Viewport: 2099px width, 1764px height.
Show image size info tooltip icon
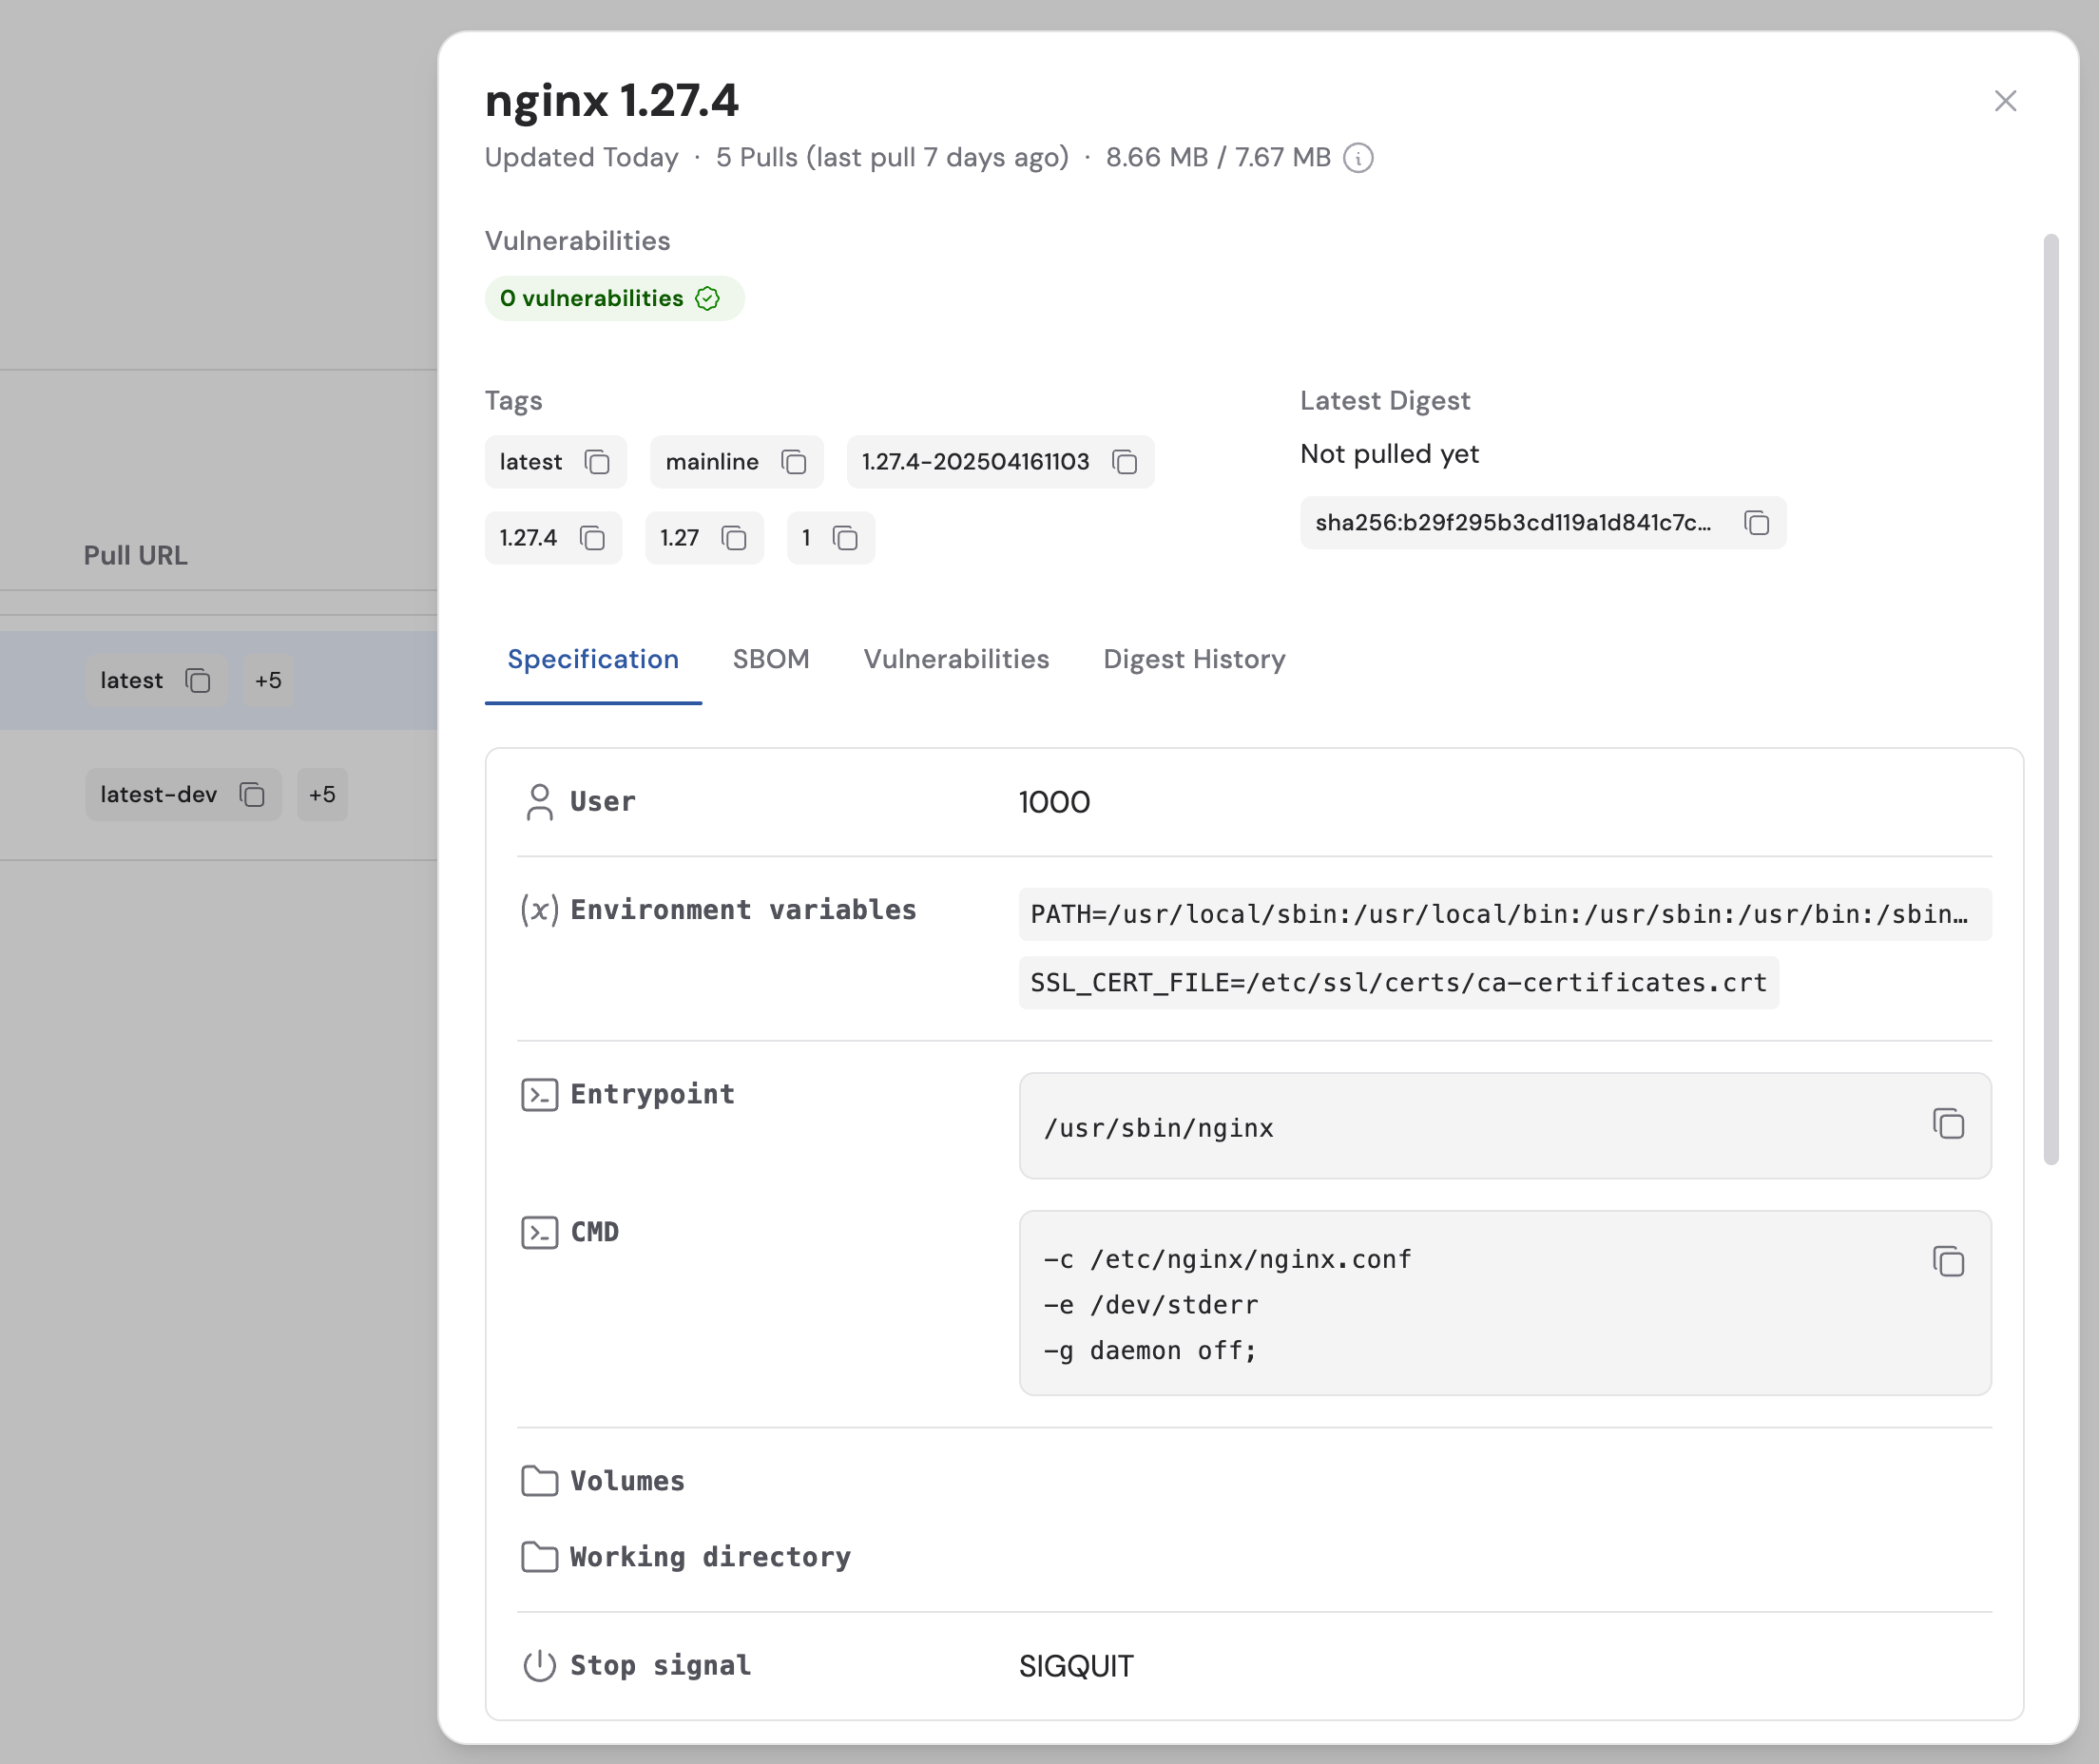coord(1358,158)
